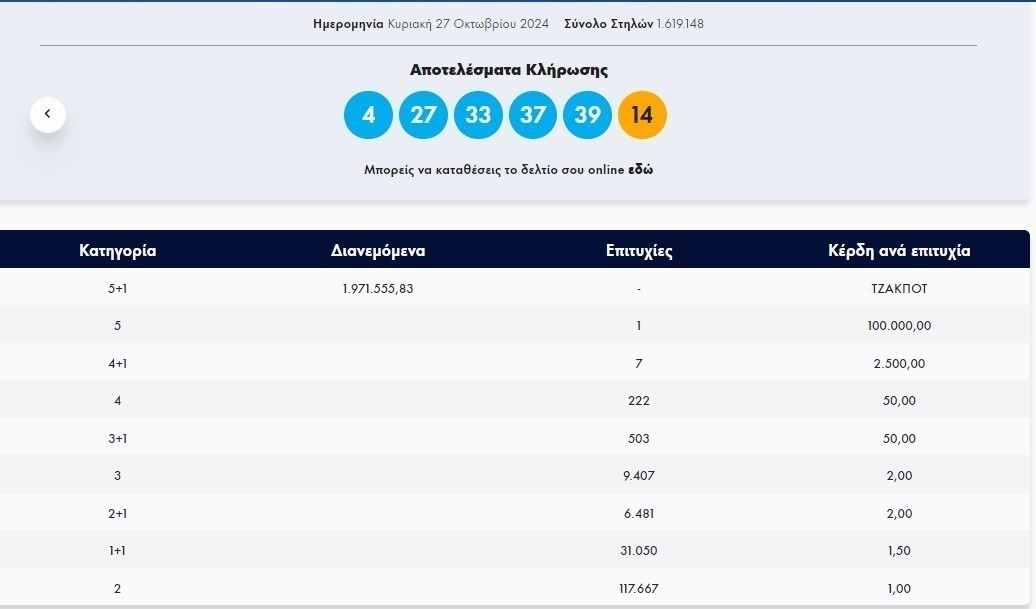
Task: Click the 'Επιτυχίες' column header
Action: pos(638,251)
